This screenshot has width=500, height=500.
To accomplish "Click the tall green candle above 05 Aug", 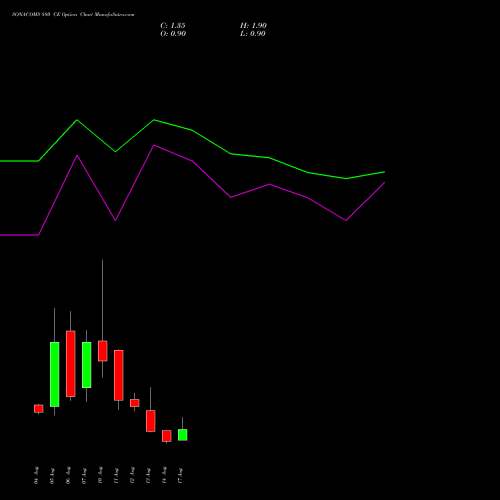I will pyautogui.click(x=55, y=374).
